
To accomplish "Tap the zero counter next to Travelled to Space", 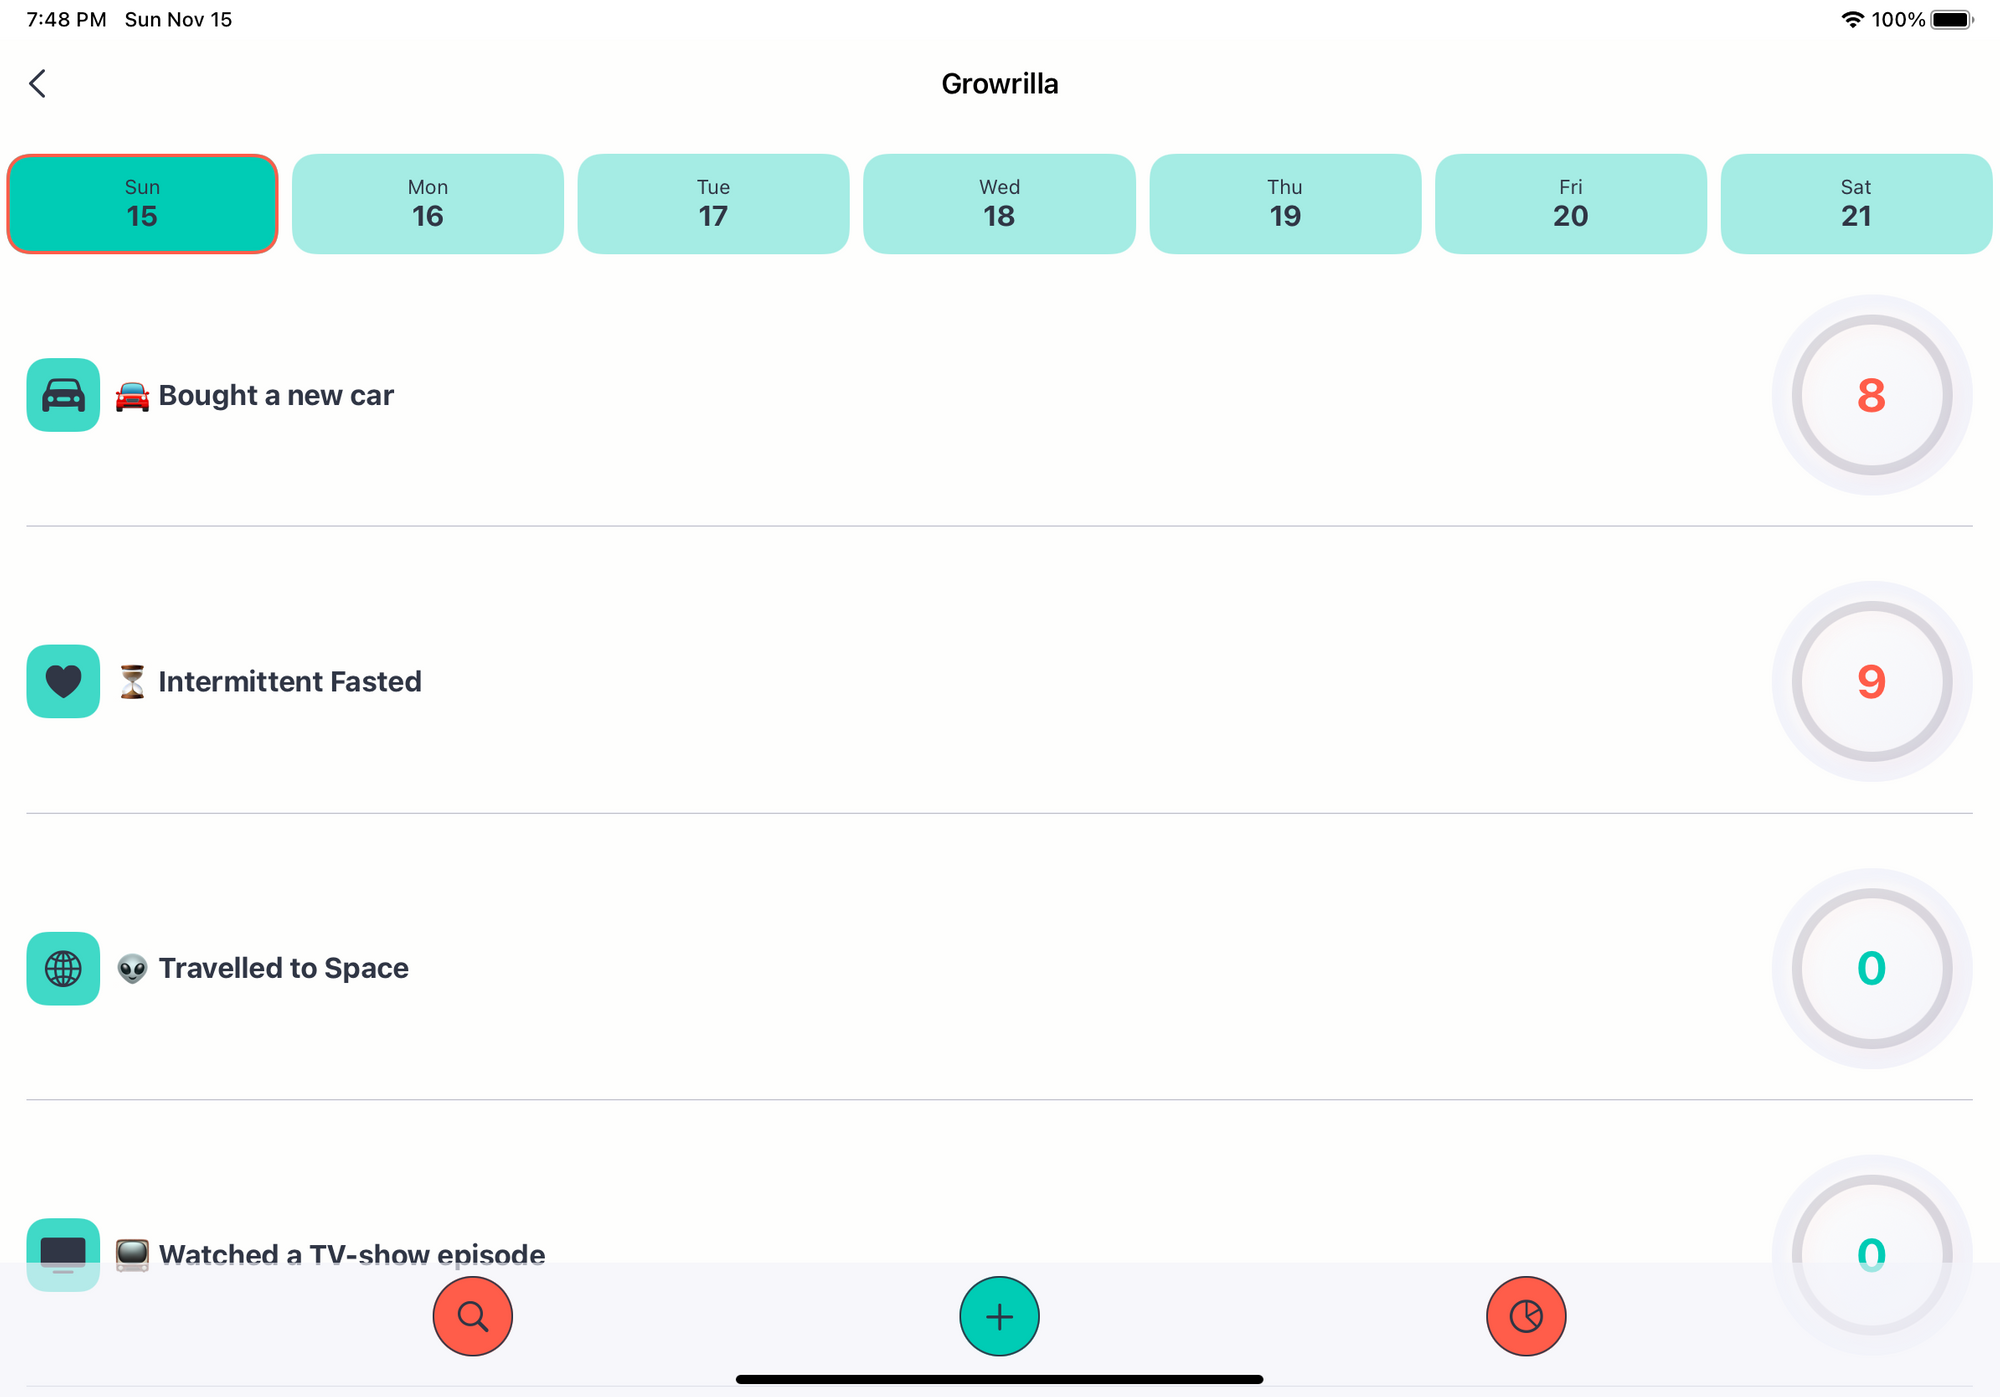I will click(x=1872, y=968).
